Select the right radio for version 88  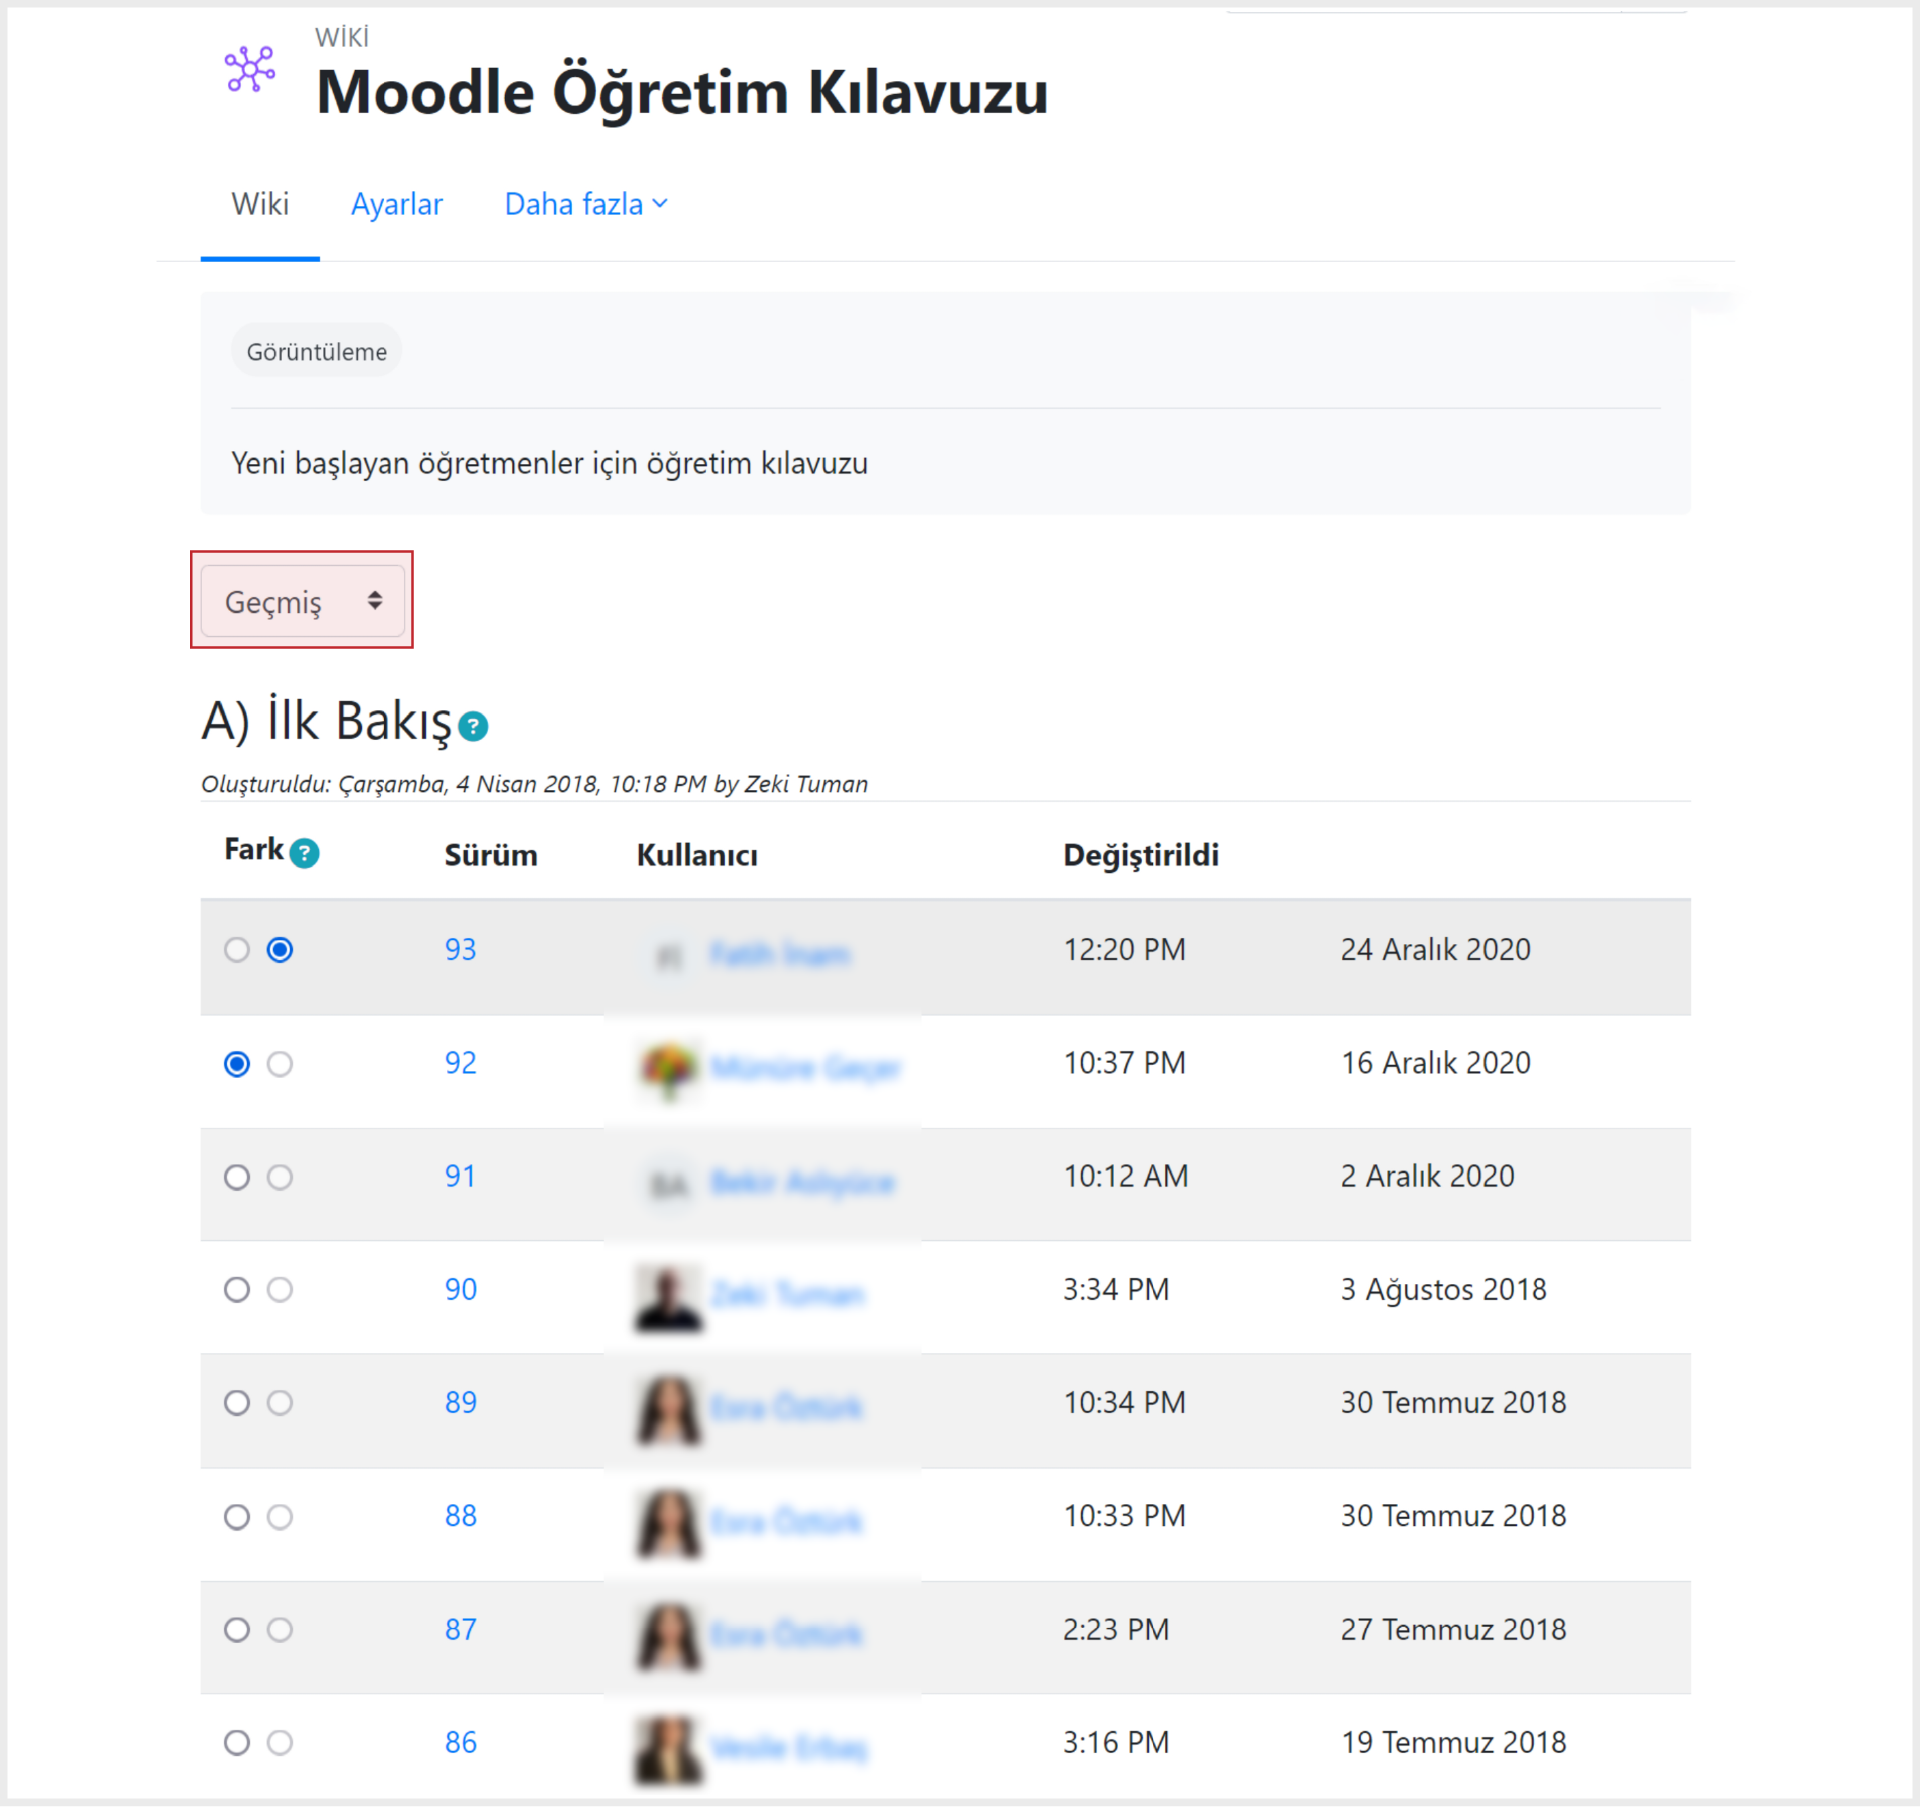280,1517
